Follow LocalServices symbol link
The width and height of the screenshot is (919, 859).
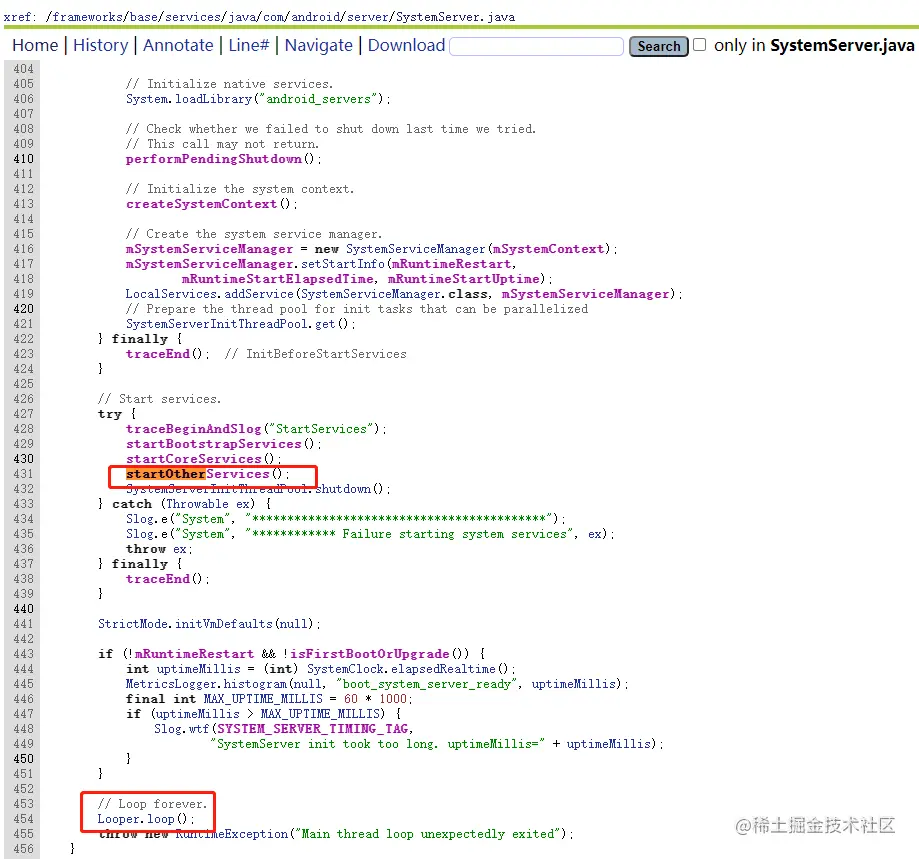point(171,294)
